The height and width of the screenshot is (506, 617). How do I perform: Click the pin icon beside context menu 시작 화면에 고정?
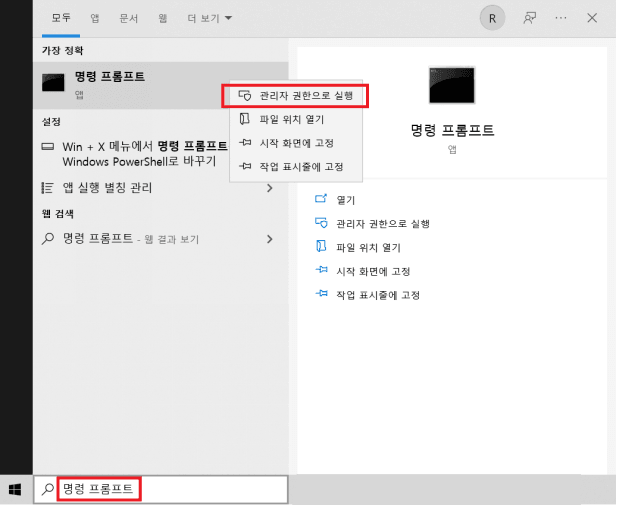coord(245,142)
